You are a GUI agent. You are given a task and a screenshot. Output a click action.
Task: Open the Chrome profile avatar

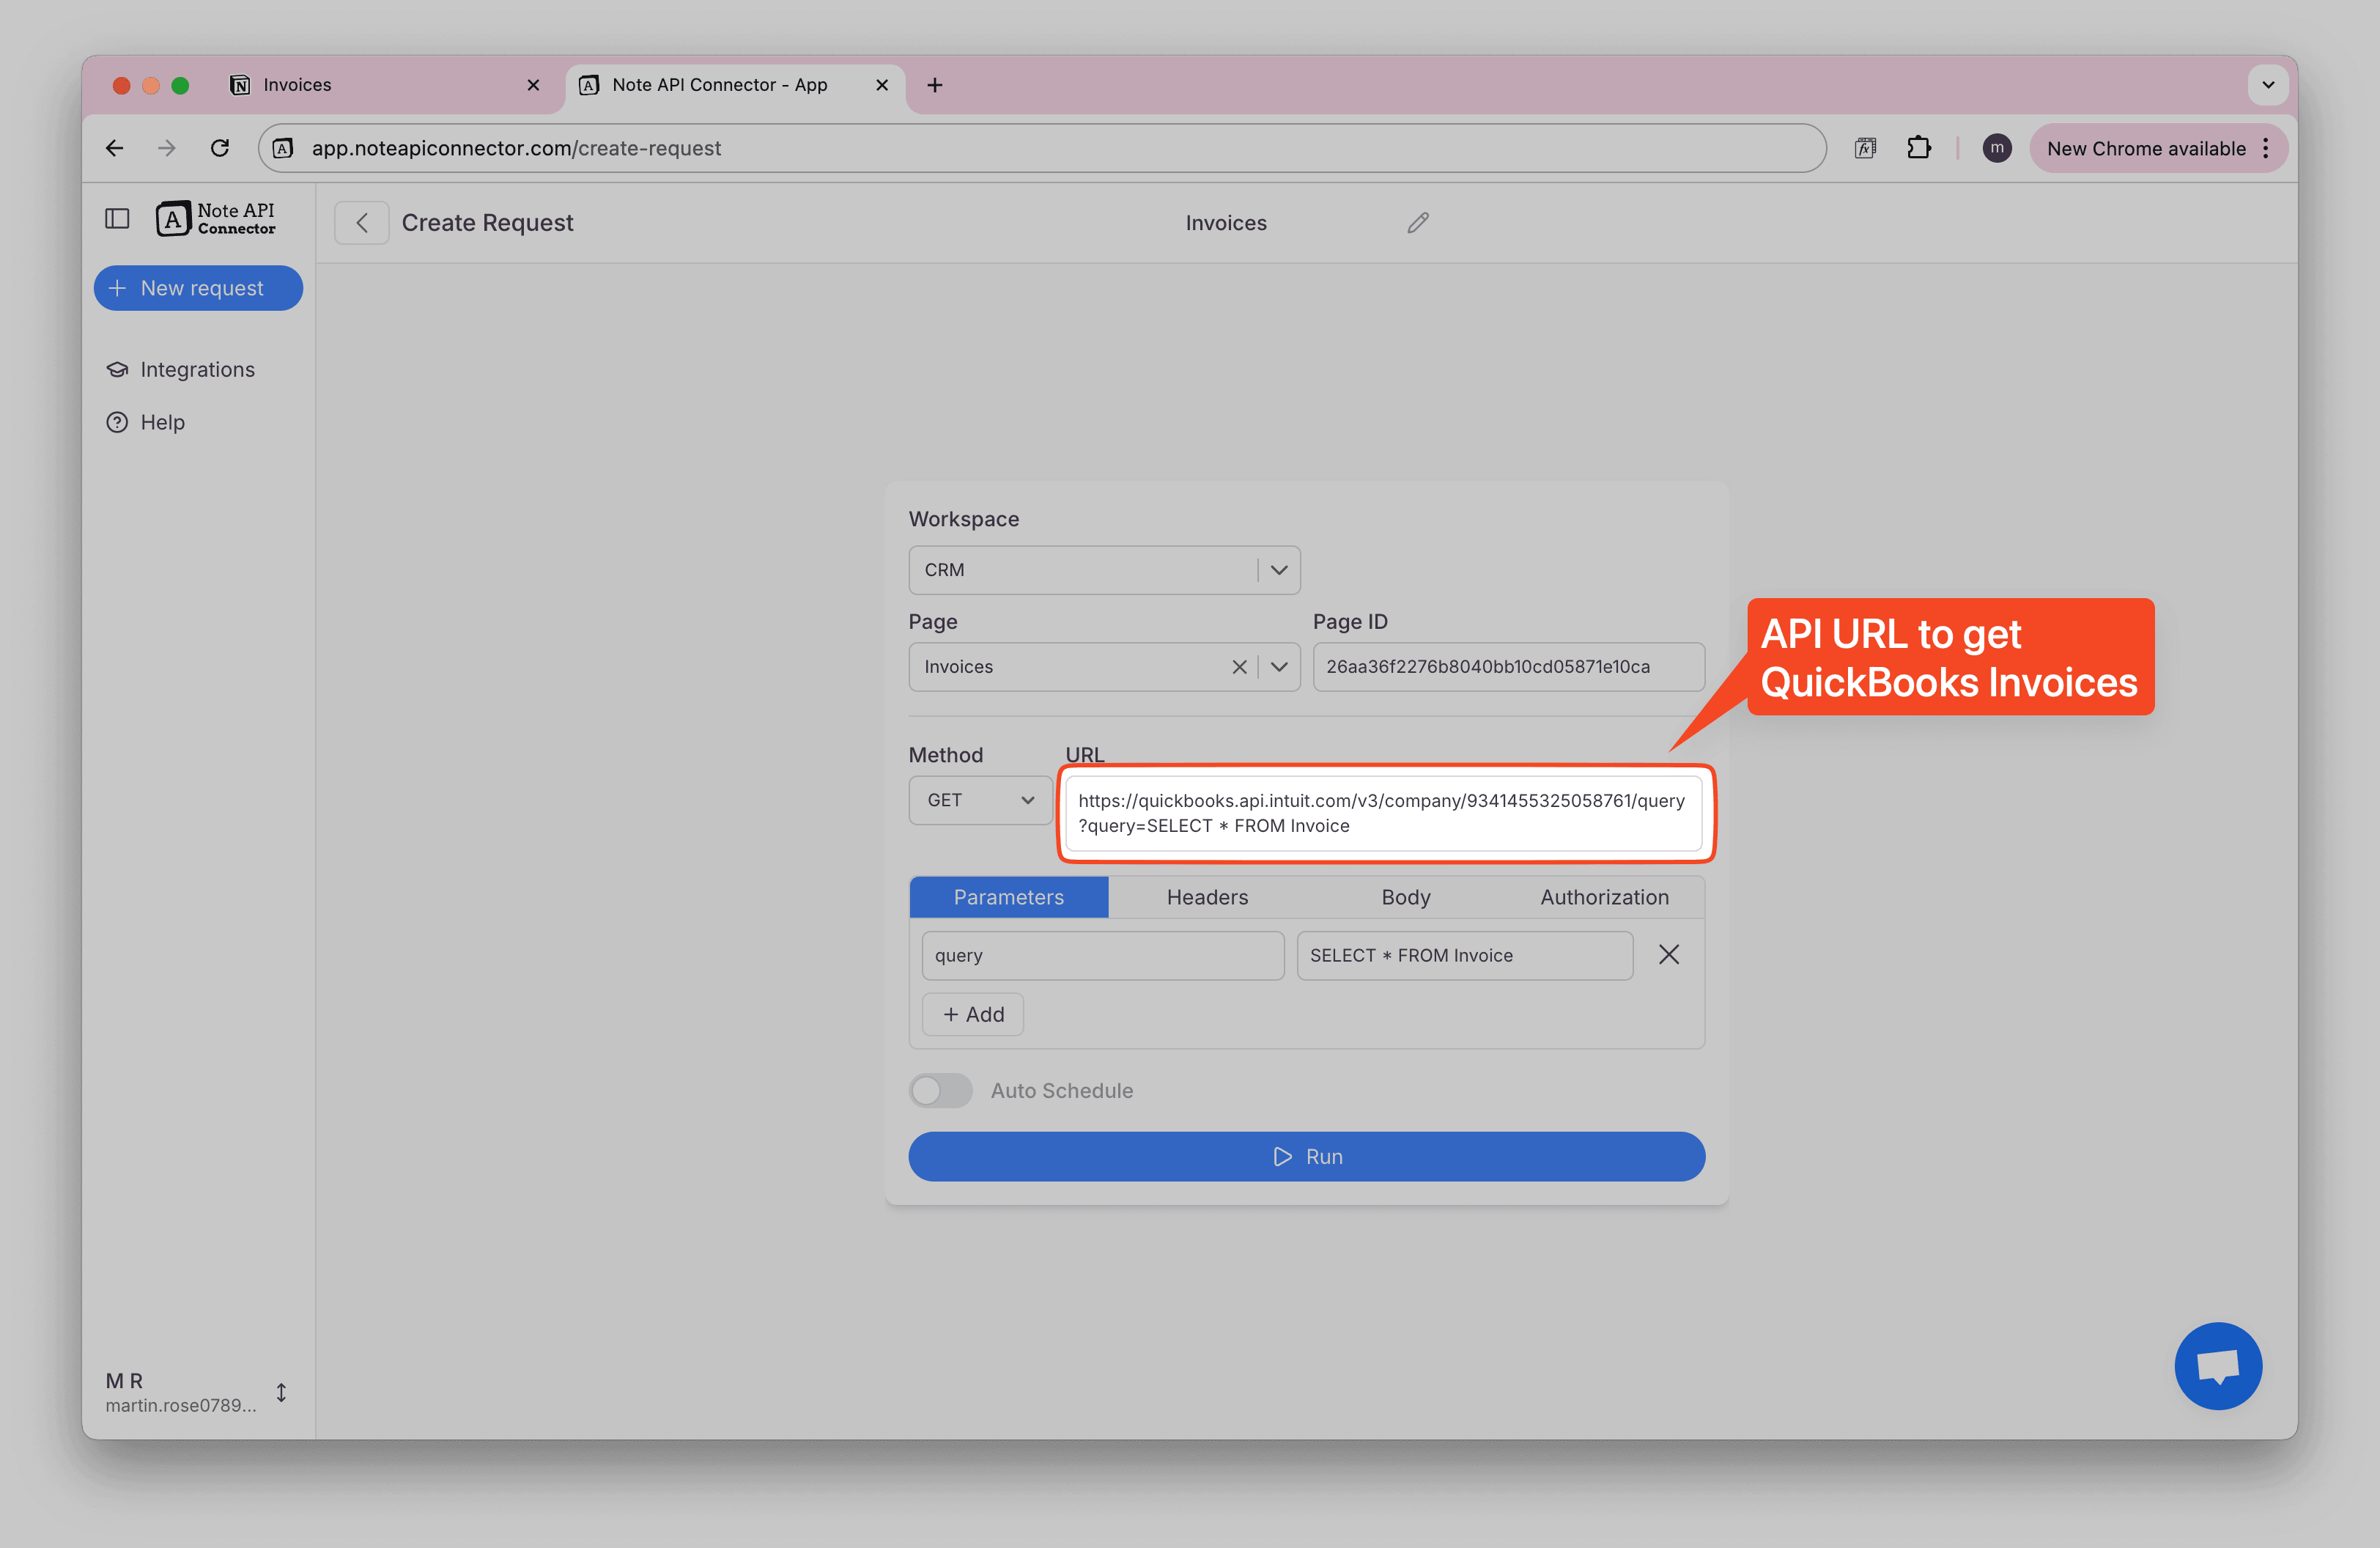click(1997, 148)
